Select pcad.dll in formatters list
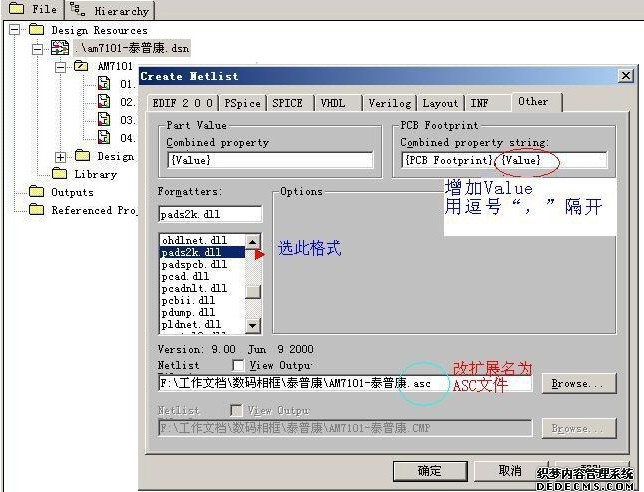Viewport: 644px width, 492px height. (x=203, y=276)
